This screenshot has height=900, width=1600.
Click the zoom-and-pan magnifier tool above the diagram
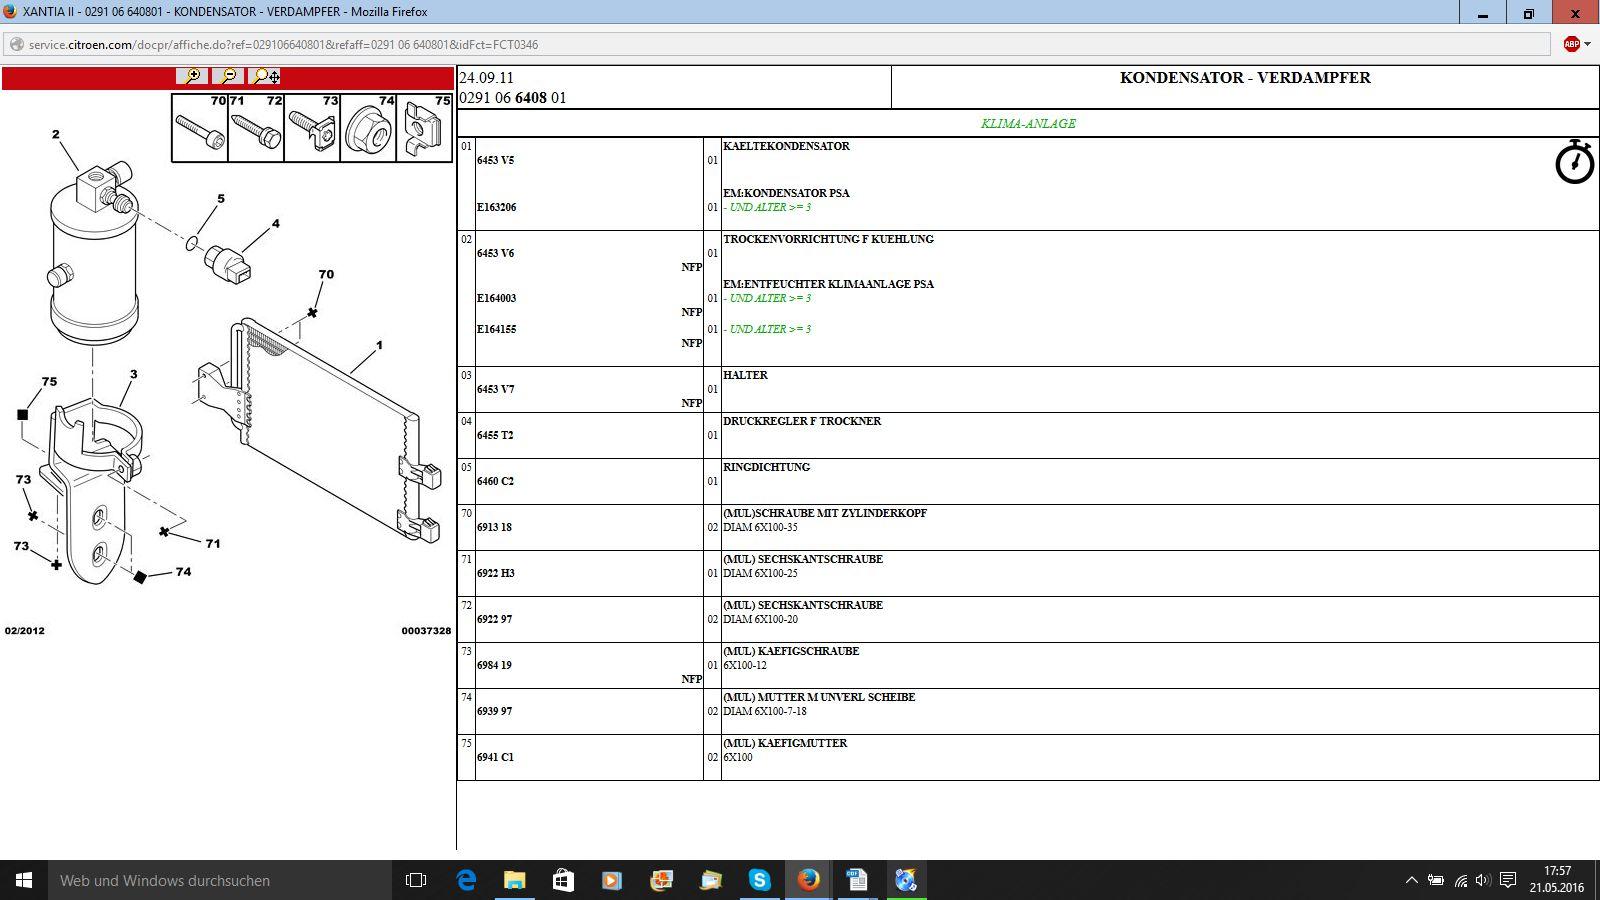pos(265,76)
